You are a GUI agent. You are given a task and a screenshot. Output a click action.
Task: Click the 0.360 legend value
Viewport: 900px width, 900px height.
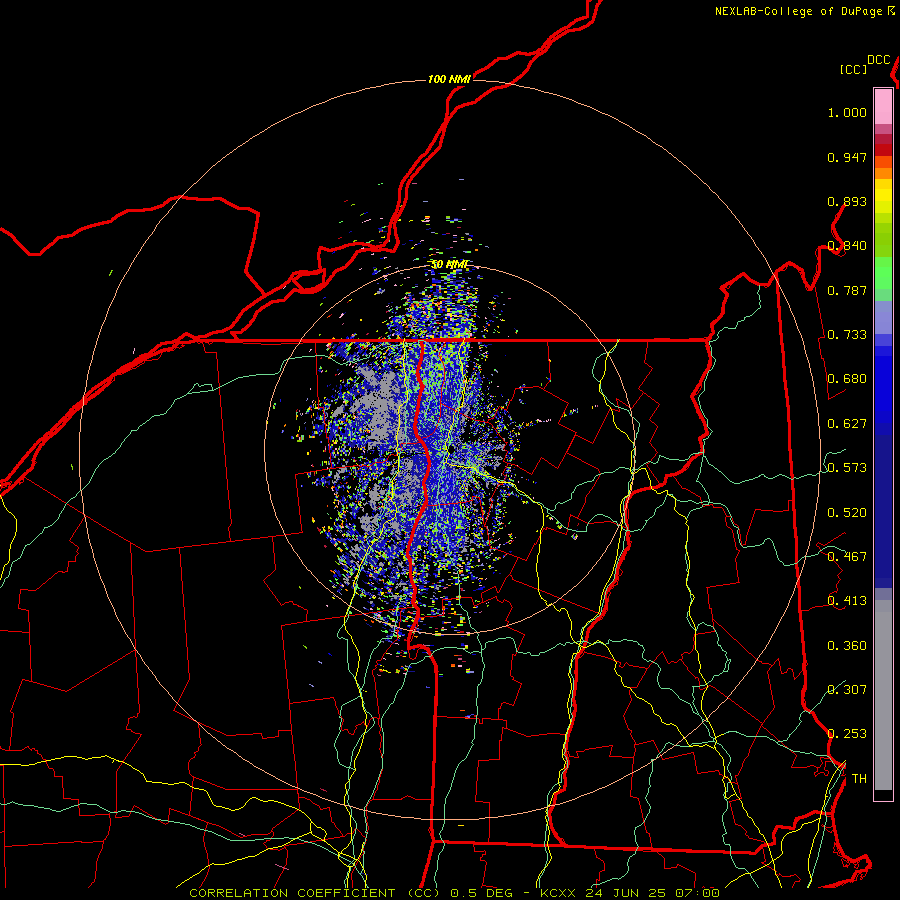(847, 646)
